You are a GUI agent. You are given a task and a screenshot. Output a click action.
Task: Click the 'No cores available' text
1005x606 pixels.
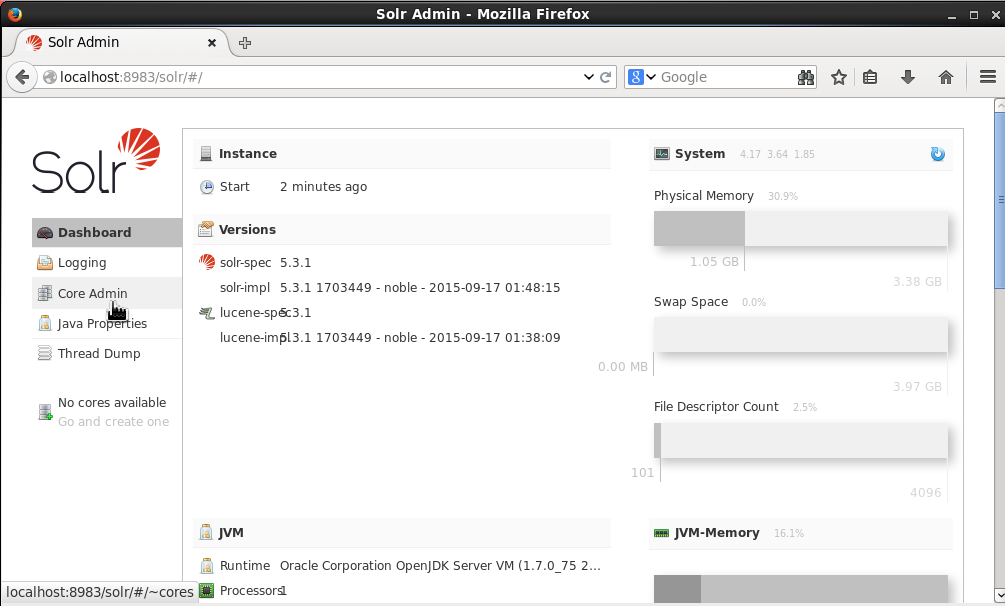click(x=112, y=403)
